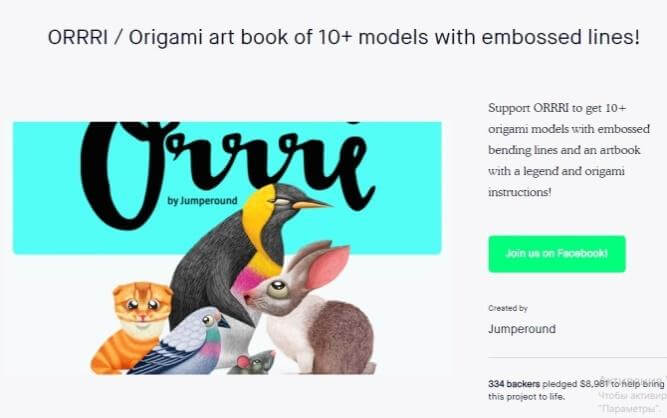Click the rabbit illustration in project image
Screen dimensions: 667x418
(313, 310)
